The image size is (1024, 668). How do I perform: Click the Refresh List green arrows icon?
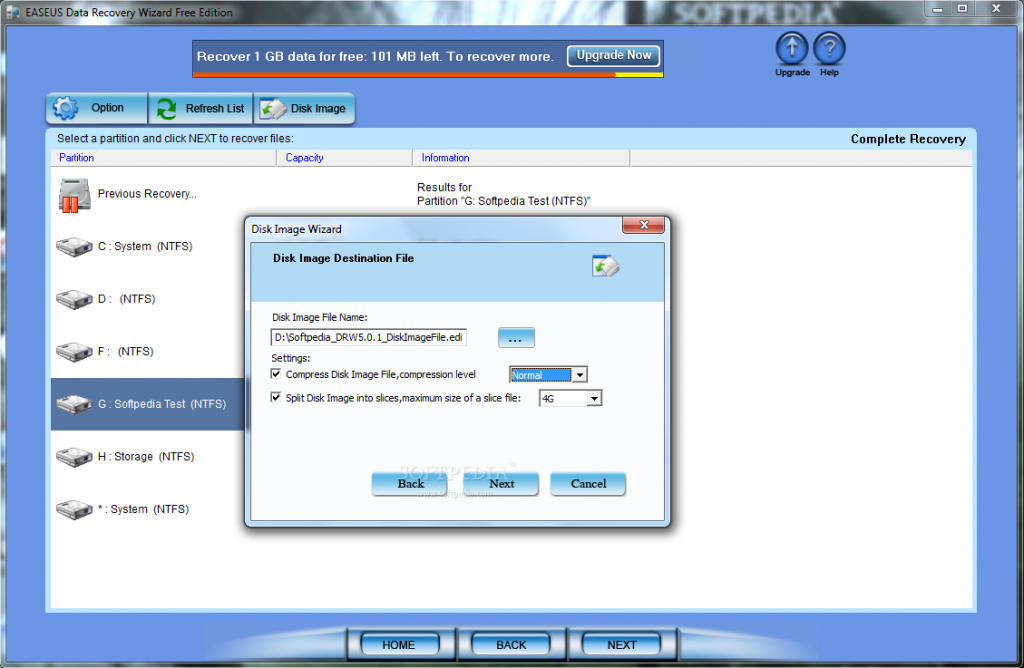(167, 108)
